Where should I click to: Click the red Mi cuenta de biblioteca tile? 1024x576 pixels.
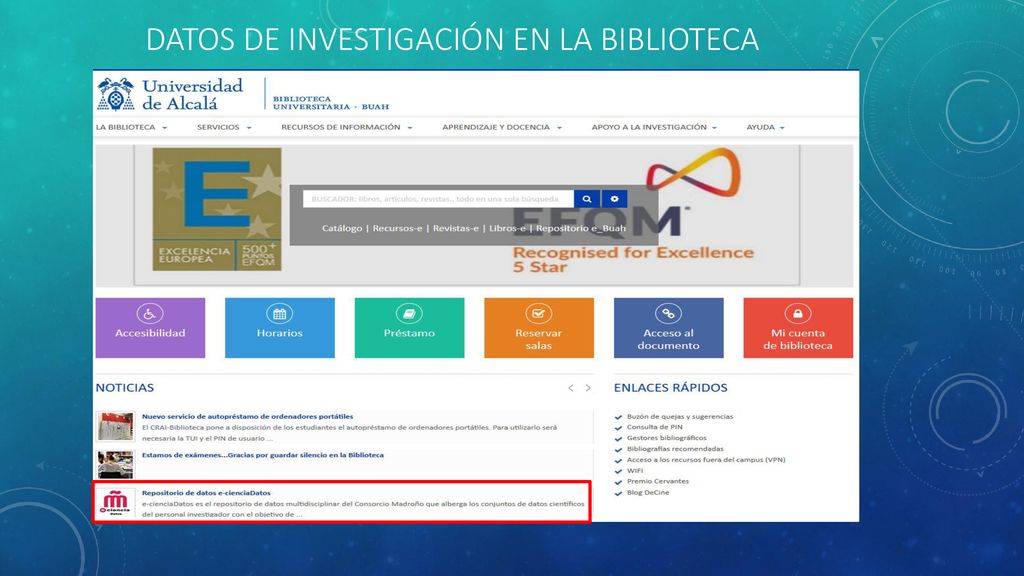click(x=798, y=328)
